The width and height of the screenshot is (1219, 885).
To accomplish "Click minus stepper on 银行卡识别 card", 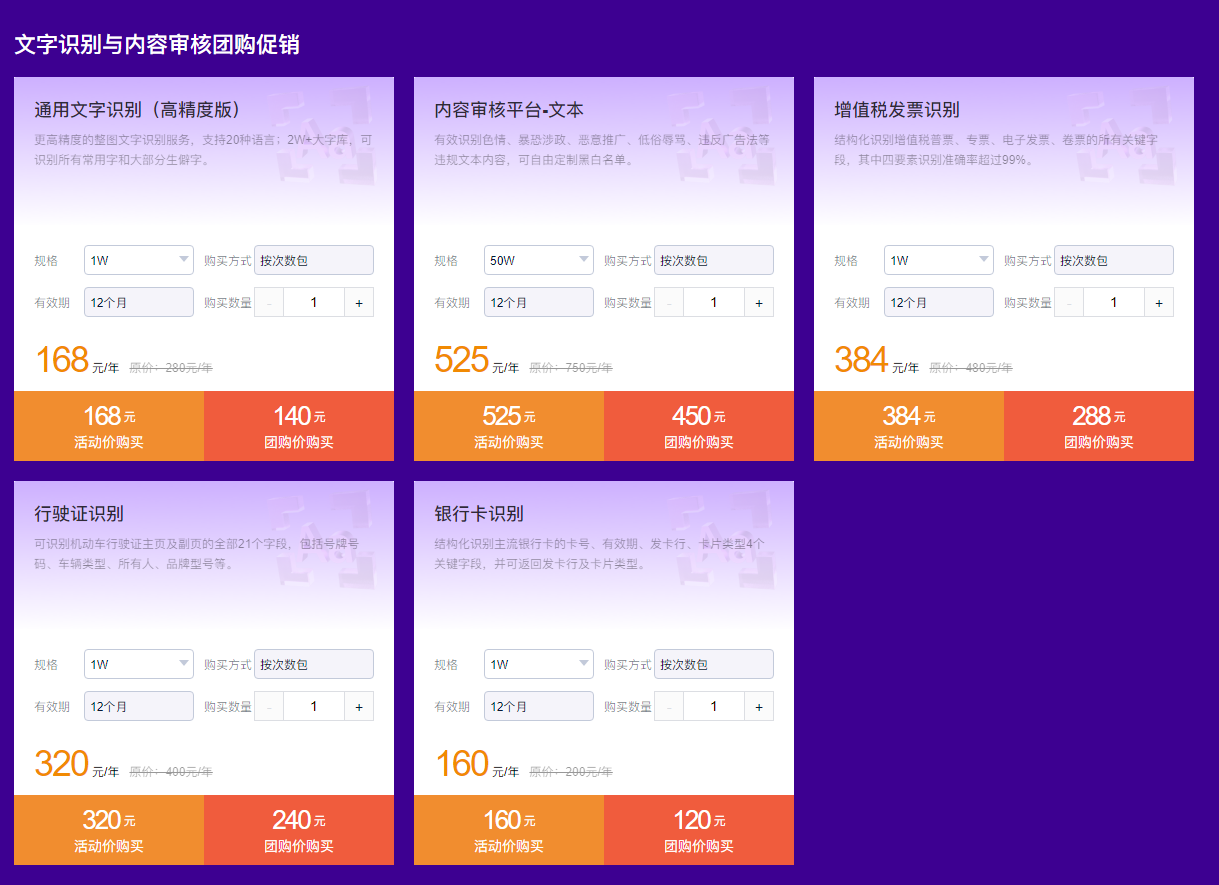I will [669, 706].
